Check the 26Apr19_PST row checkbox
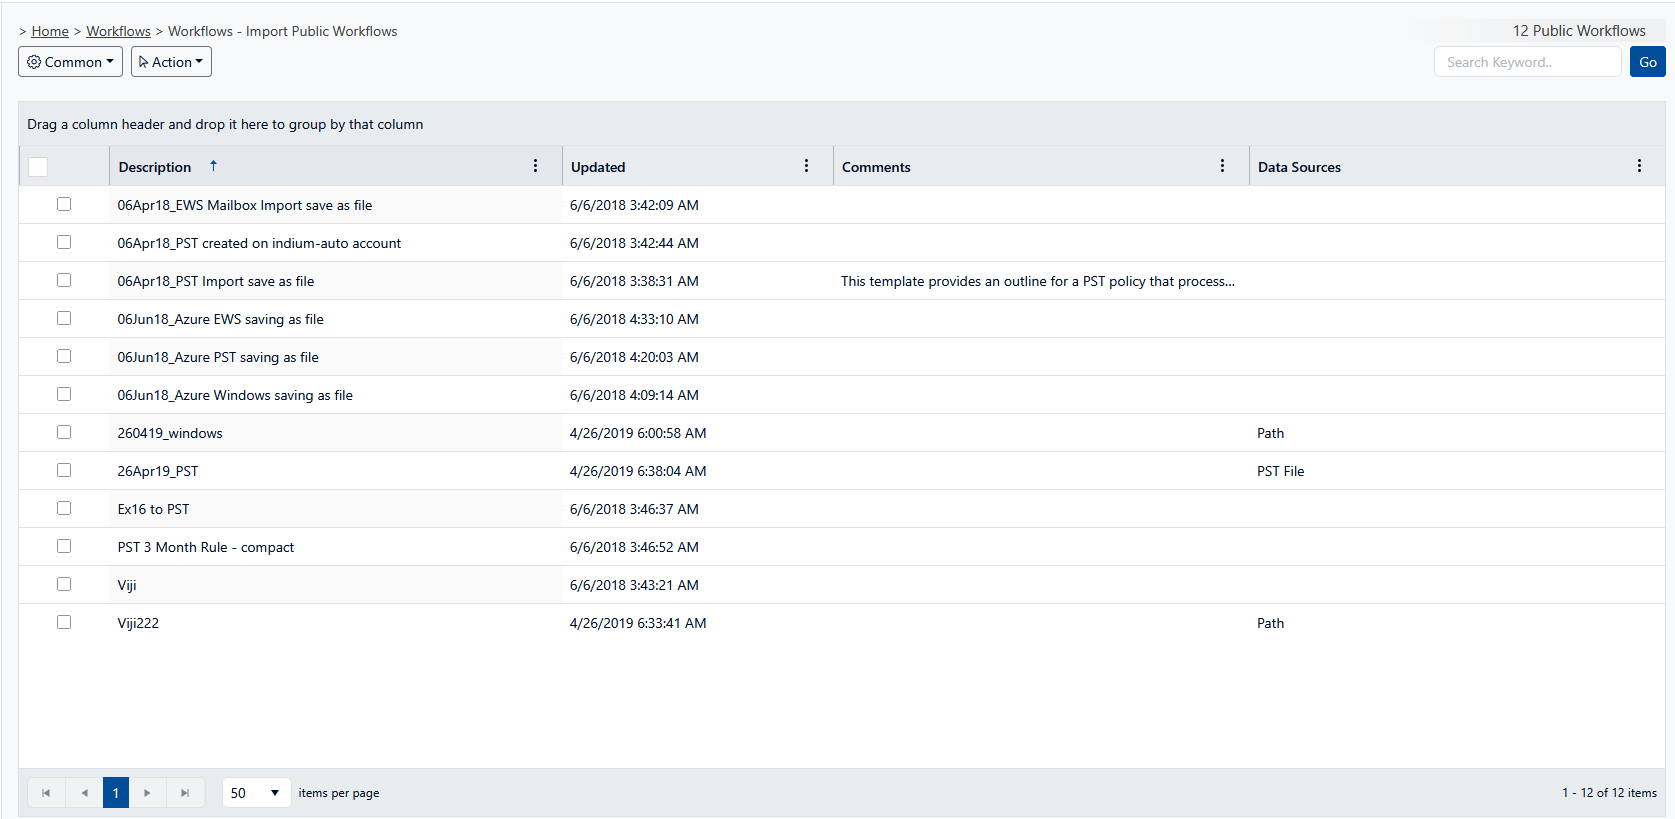 click(x=64, y=470)
